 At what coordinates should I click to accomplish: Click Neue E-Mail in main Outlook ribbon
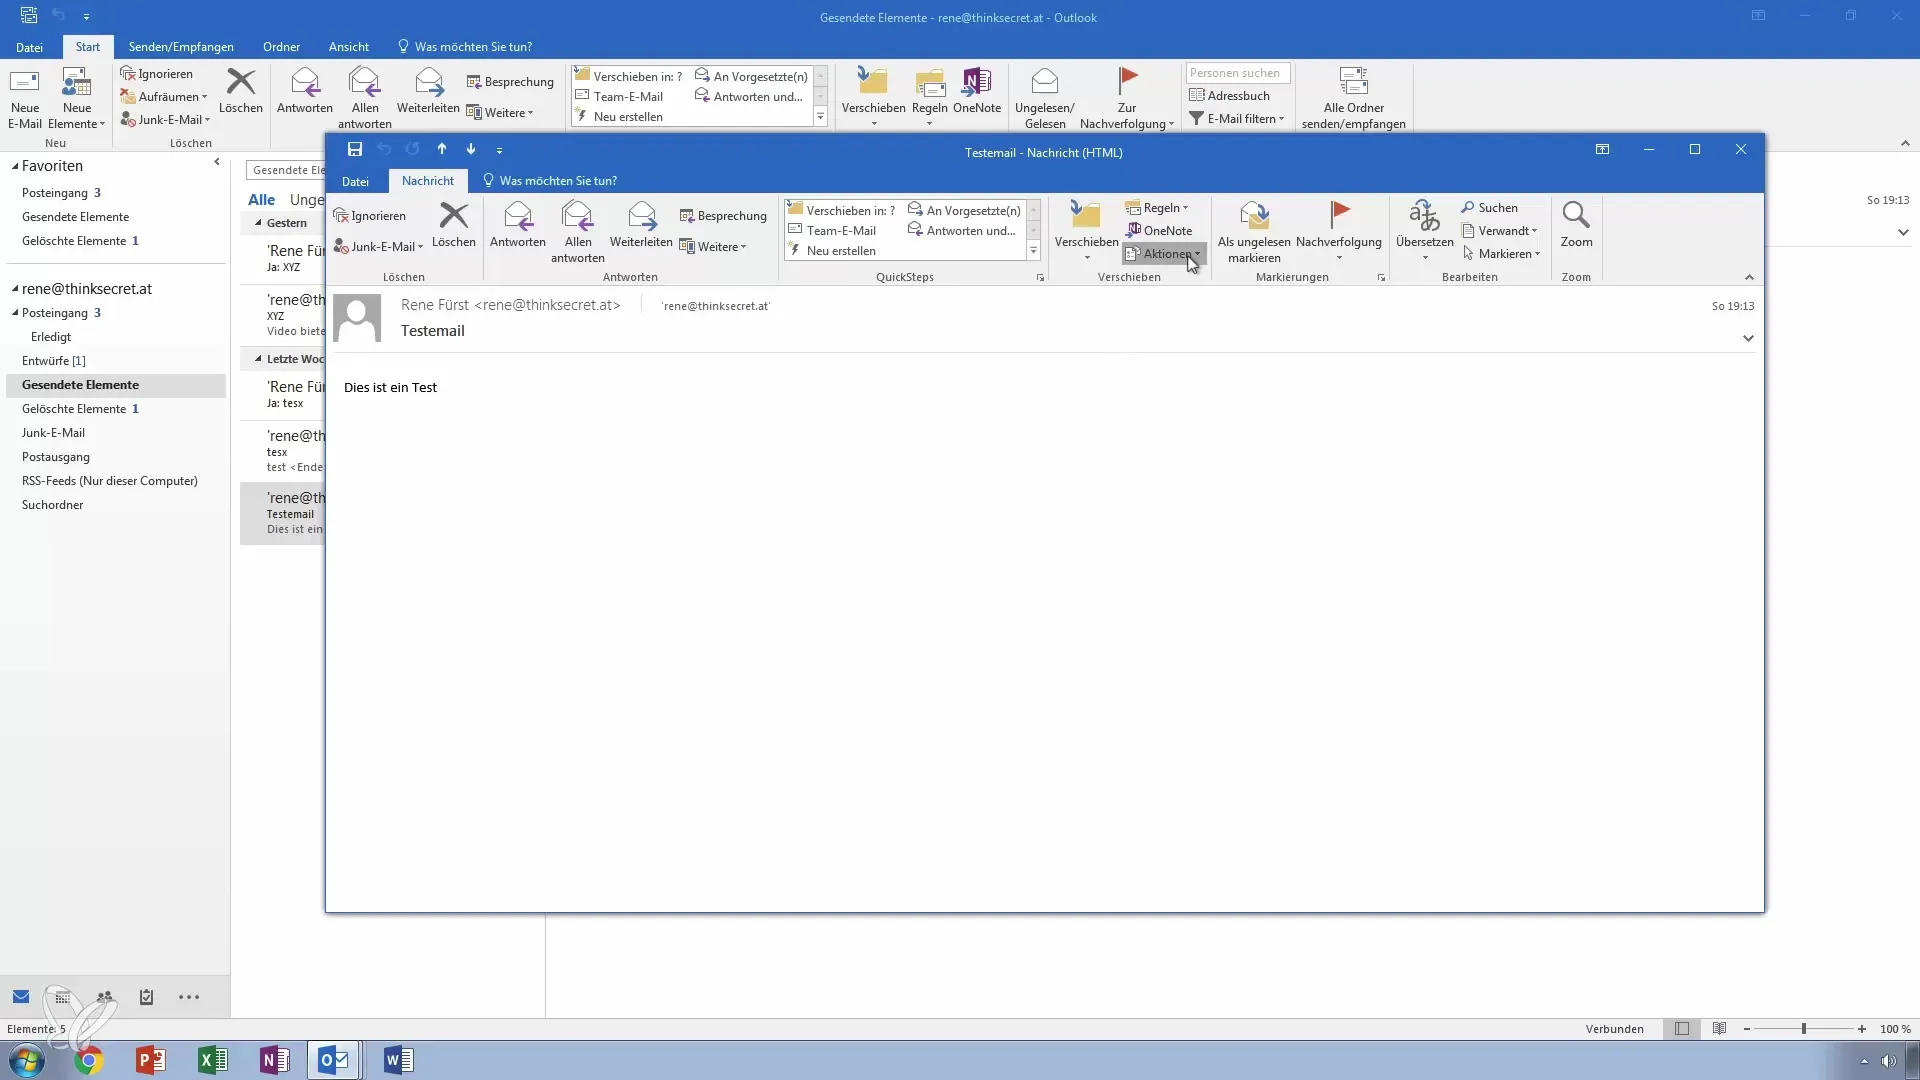point(25,98)
